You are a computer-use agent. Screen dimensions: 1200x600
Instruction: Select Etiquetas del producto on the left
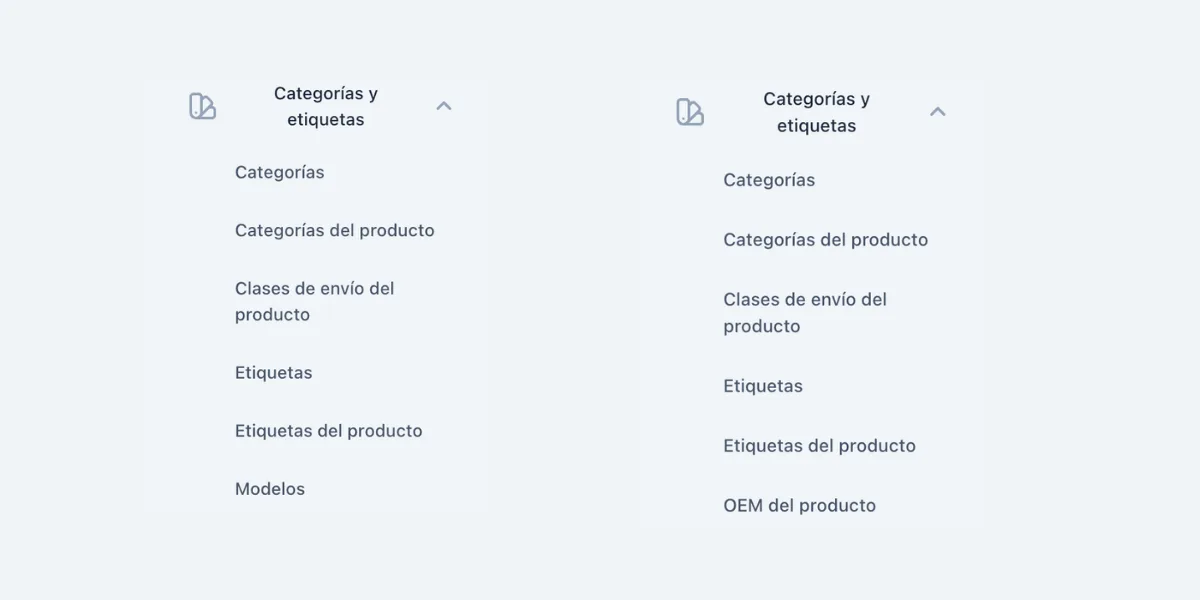tap(329, 430)
